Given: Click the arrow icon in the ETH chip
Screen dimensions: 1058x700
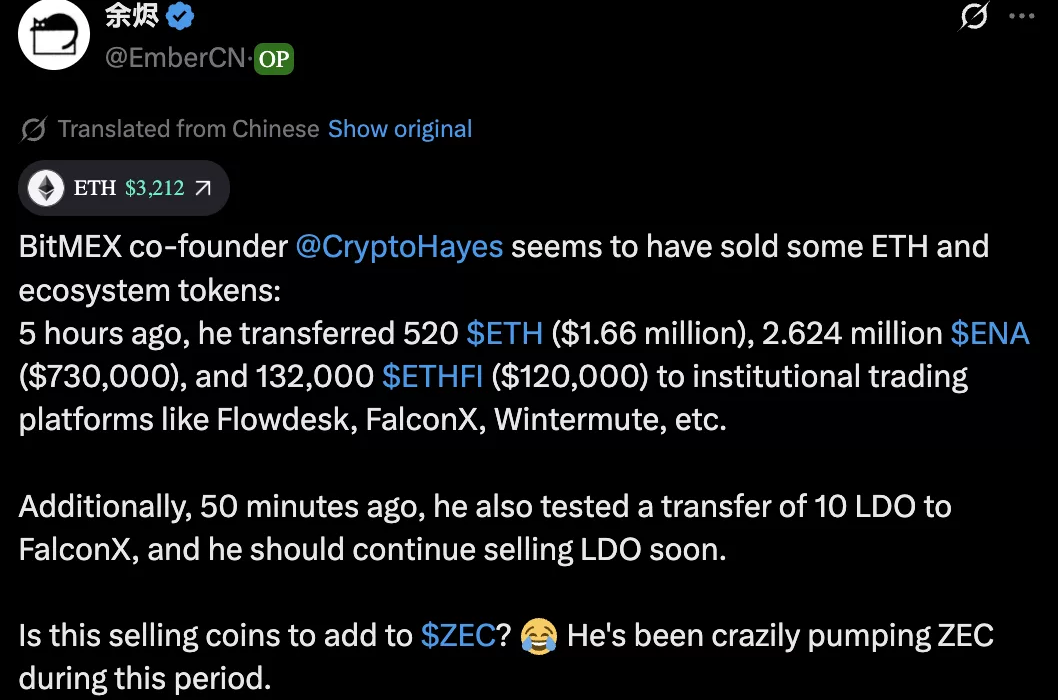Looking at the screenshot, I should [202, 188].
